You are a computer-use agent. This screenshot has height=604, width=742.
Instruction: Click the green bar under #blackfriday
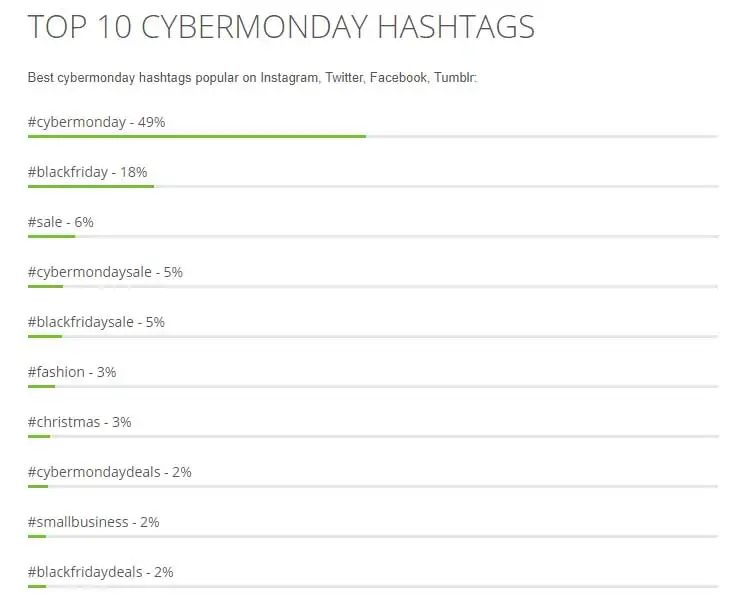point(91,186)
